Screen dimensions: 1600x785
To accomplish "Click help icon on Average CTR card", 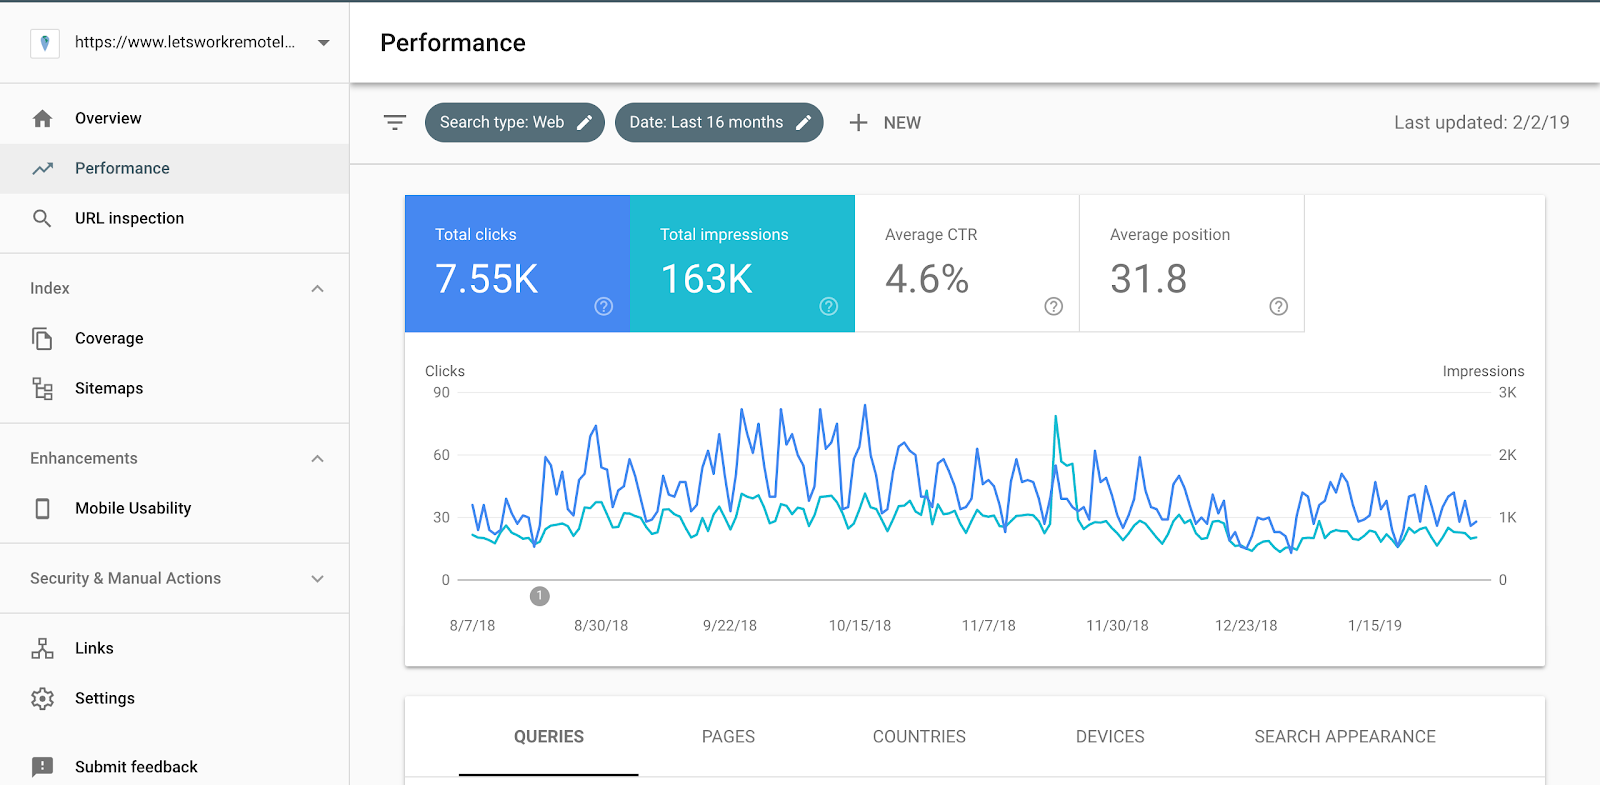I will click(1053, 306).
